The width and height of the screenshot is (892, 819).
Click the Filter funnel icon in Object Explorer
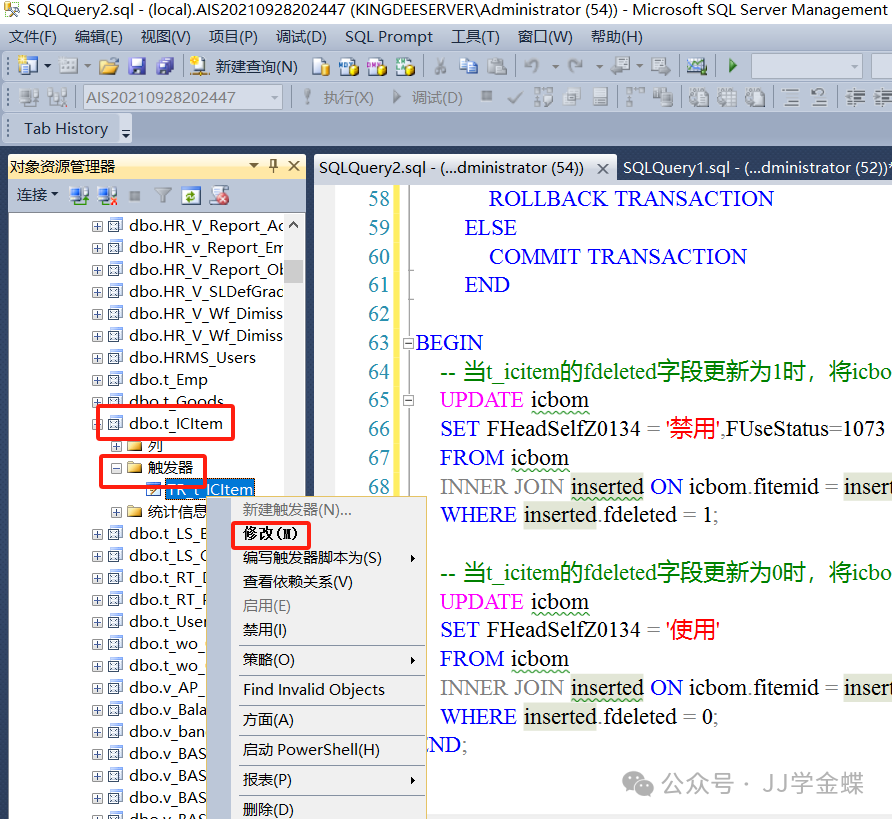click(163, 195)
